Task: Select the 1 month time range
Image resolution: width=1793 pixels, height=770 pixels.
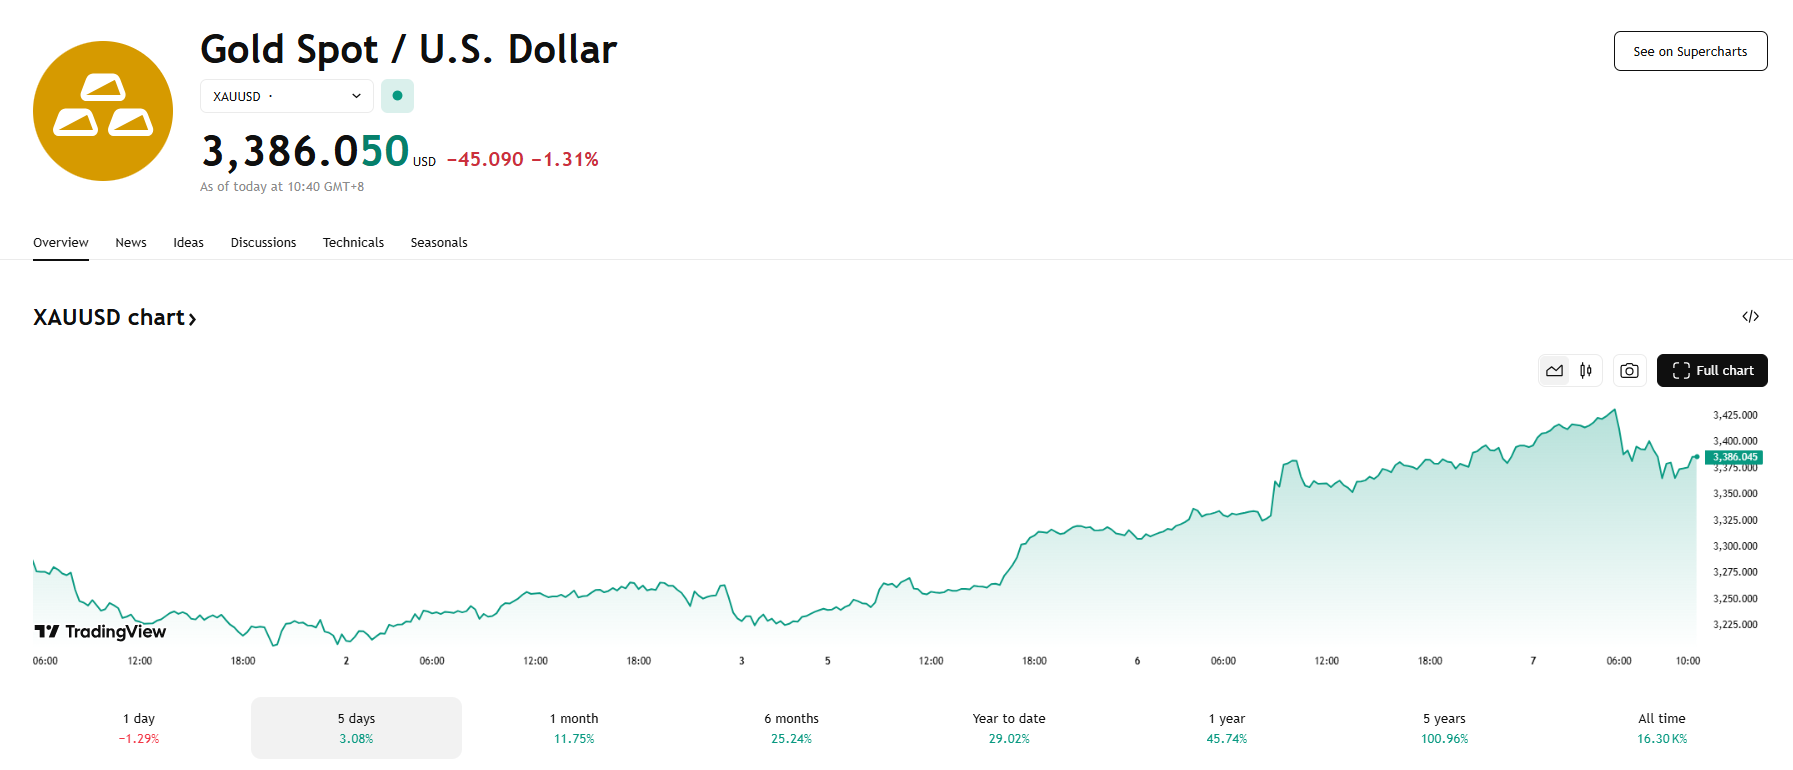Action: pos(574,728)
